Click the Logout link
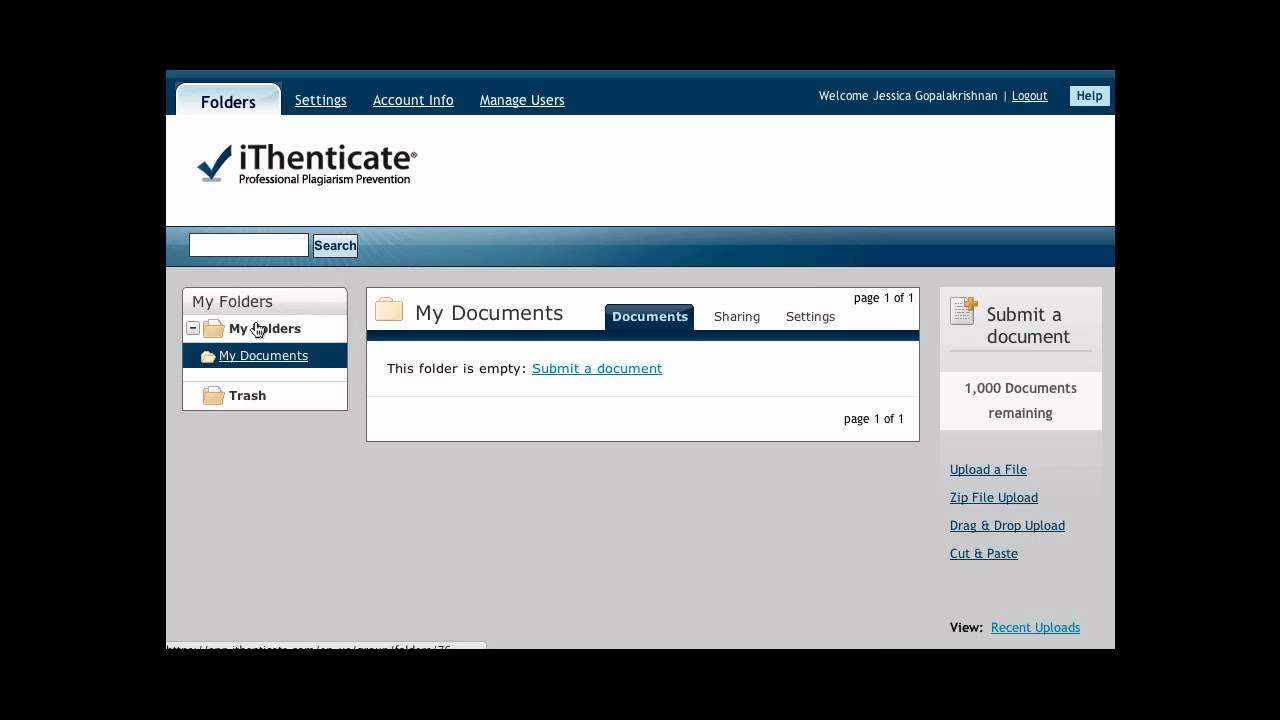 [1029, 96]
